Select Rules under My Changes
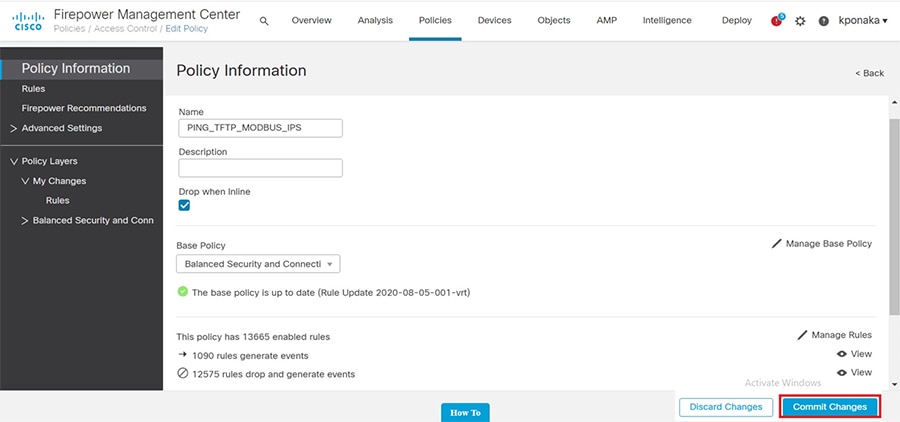900x422 pixels. point(57,200)
